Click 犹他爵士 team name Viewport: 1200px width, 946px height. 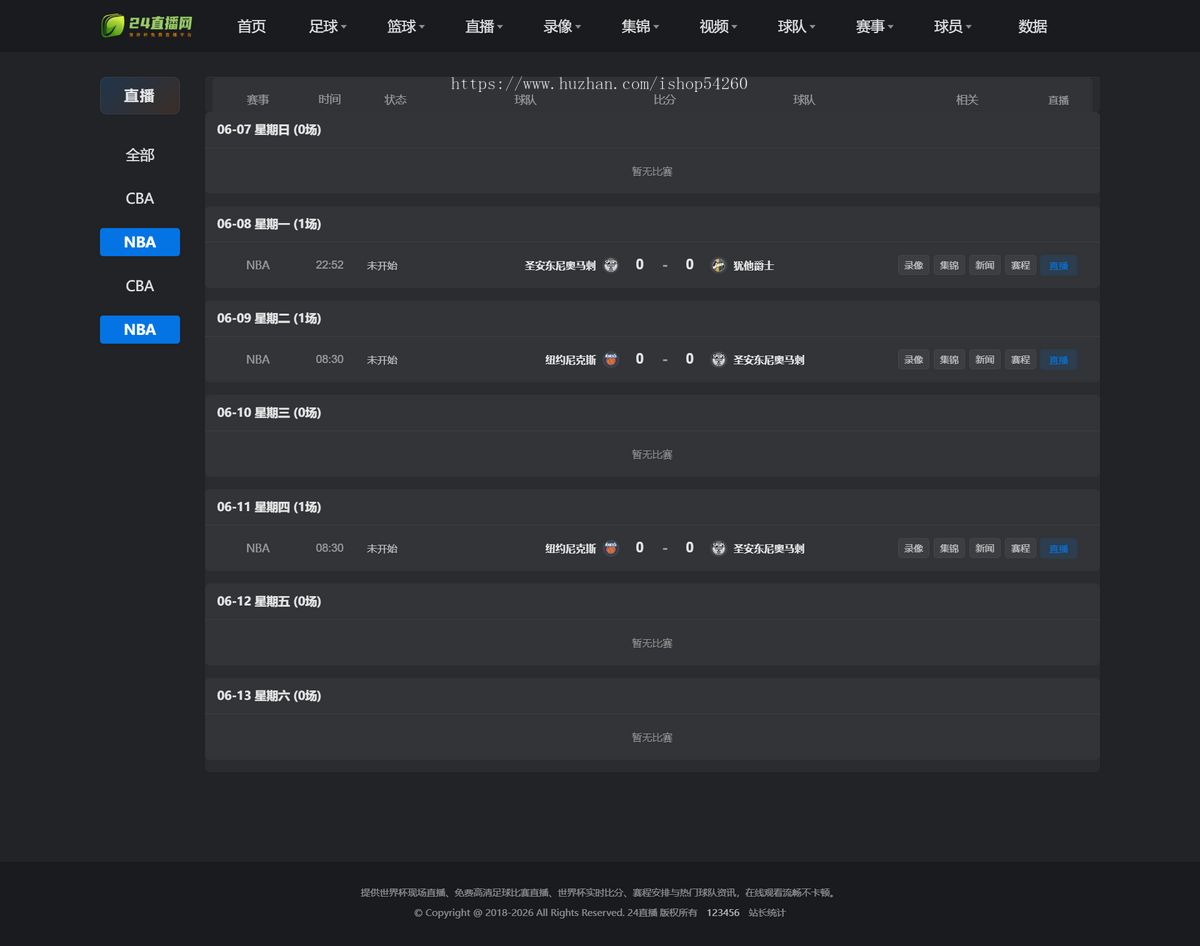click(x=753, y=265)
